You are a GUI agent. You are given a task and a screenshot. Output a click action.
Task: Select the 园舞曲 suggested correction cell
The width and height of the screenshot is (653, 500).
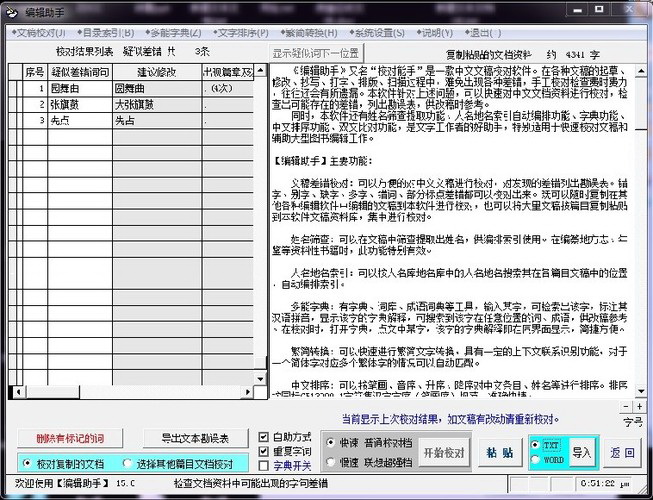(x=157, y=89)
